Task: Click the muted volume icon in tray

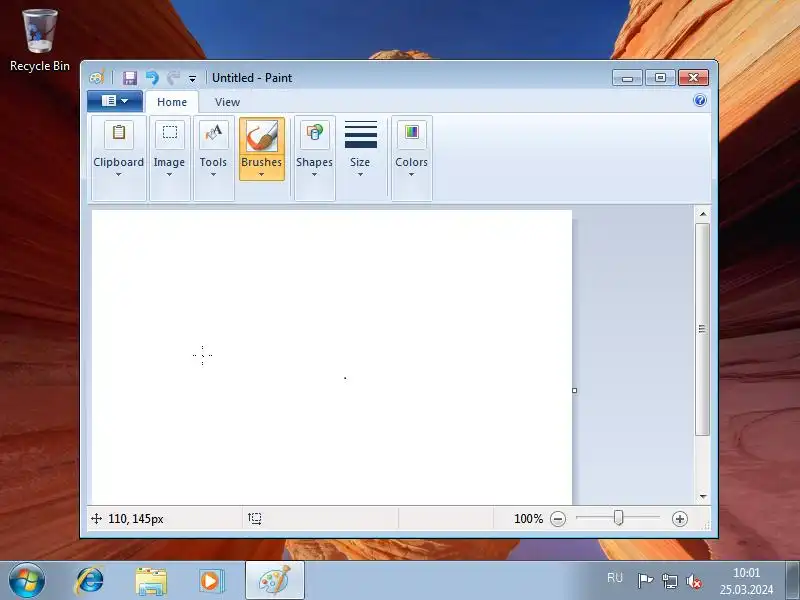Action: 694,581
